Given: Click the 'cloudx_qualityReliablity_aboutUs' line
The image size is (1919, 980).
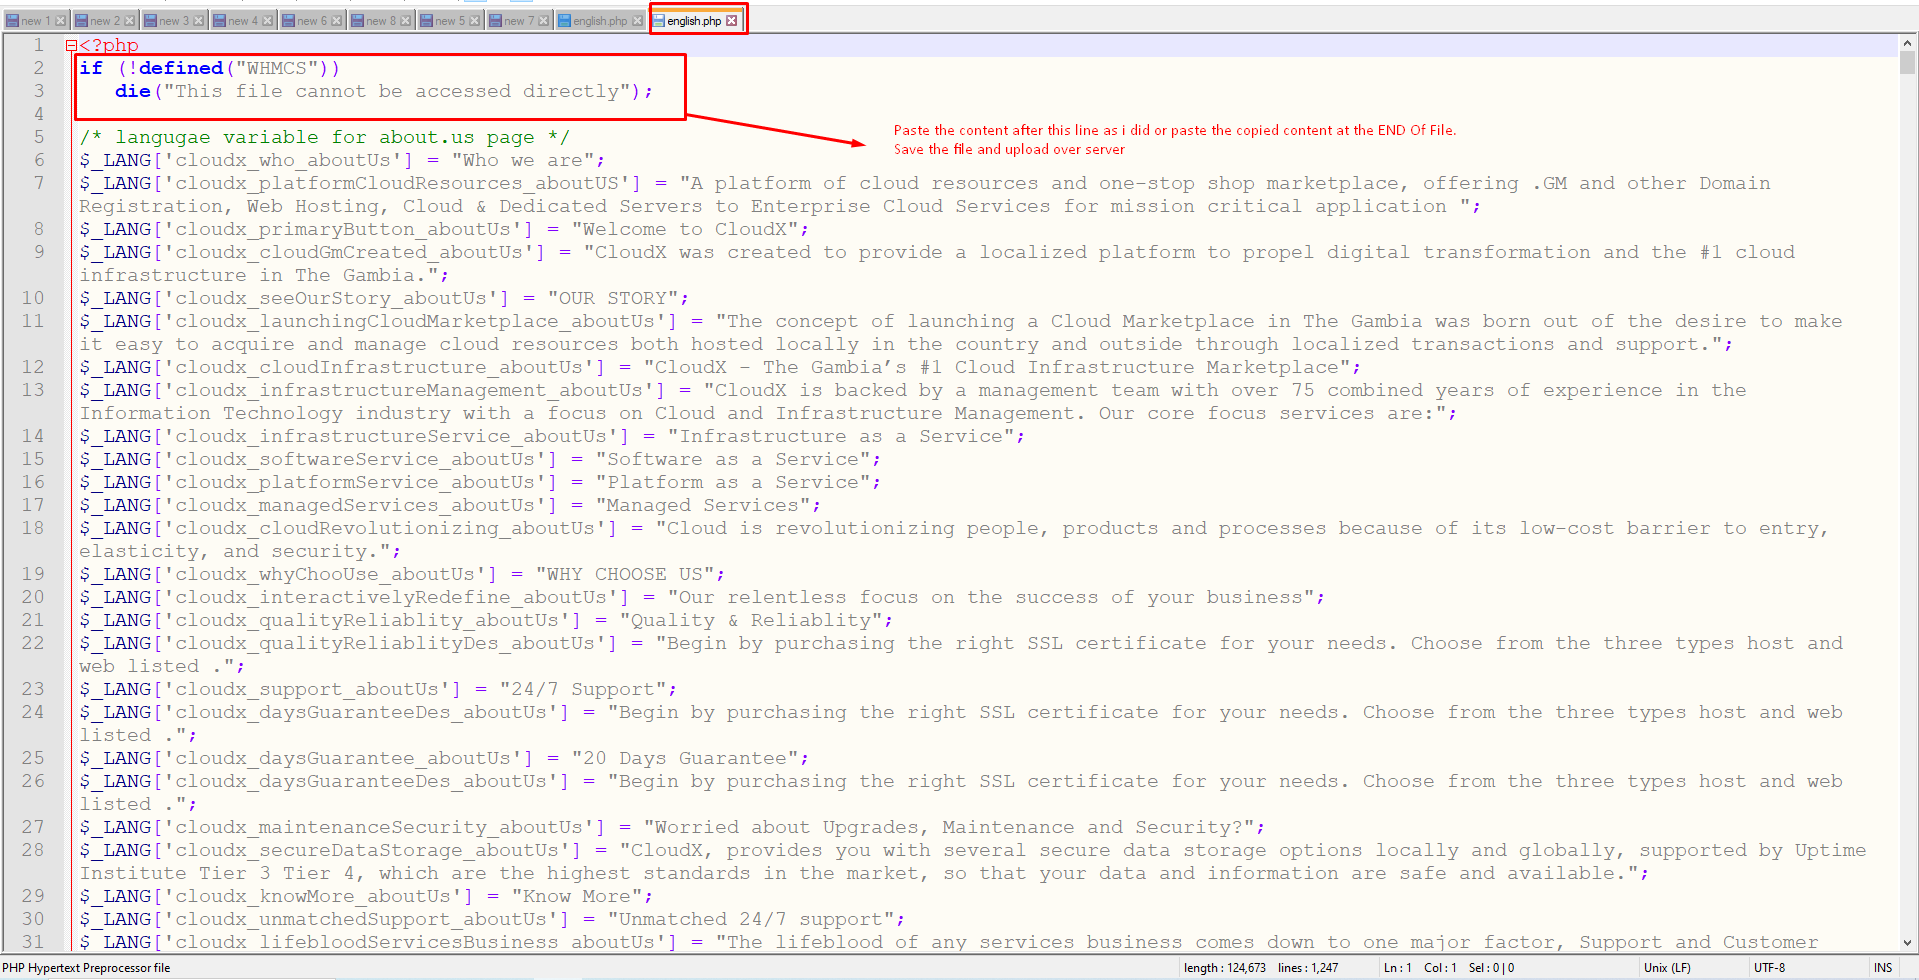Looking at the screenshot, I should click(486, 620).
